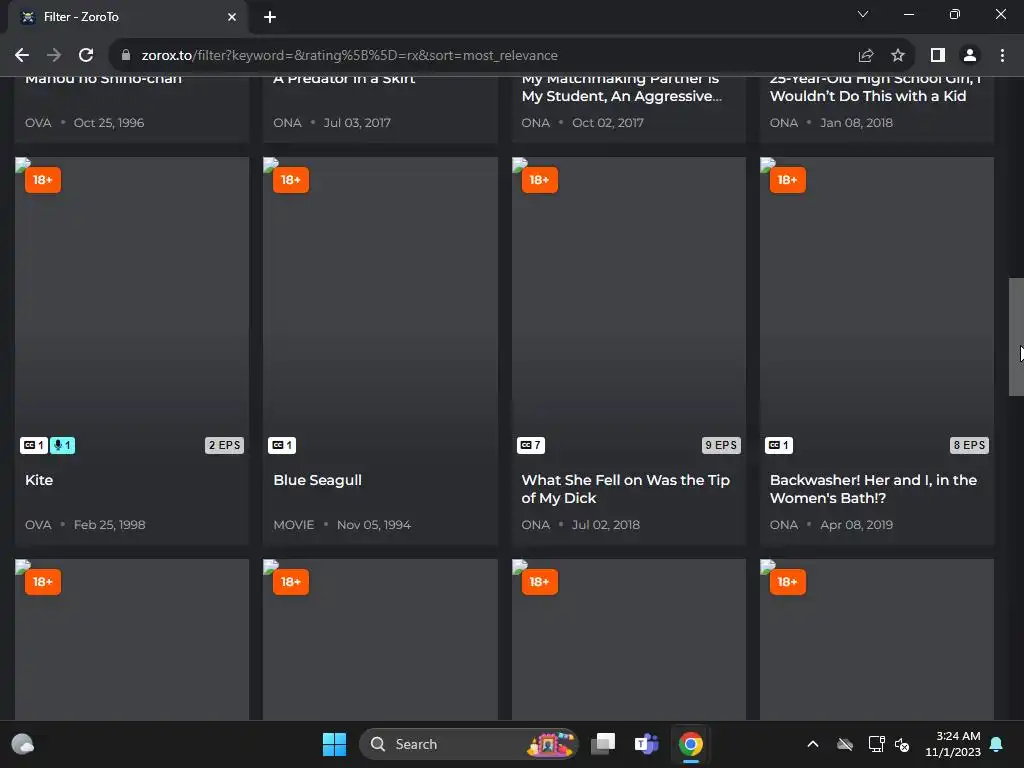Reload the current page
Viewport: 1024px width, 768px height.
click(x=86, y=56)
